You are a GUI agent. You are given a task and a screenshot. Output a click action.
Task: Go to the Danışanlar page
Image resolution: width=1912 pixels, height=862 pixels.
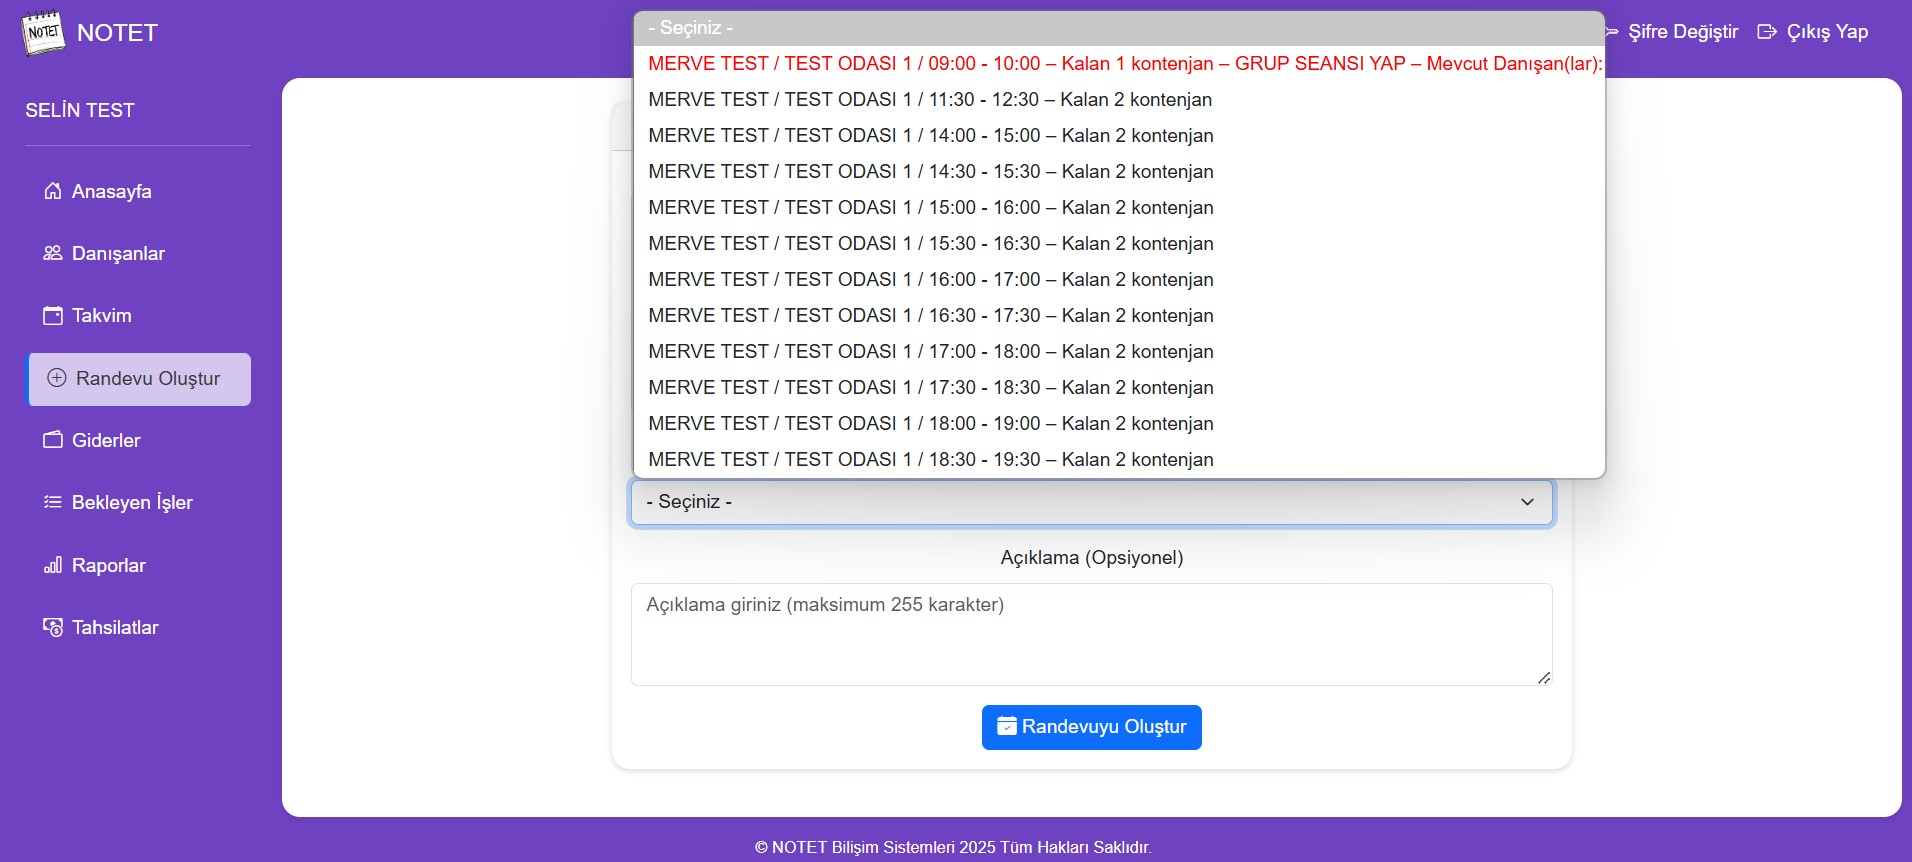[x=138, y=253]
